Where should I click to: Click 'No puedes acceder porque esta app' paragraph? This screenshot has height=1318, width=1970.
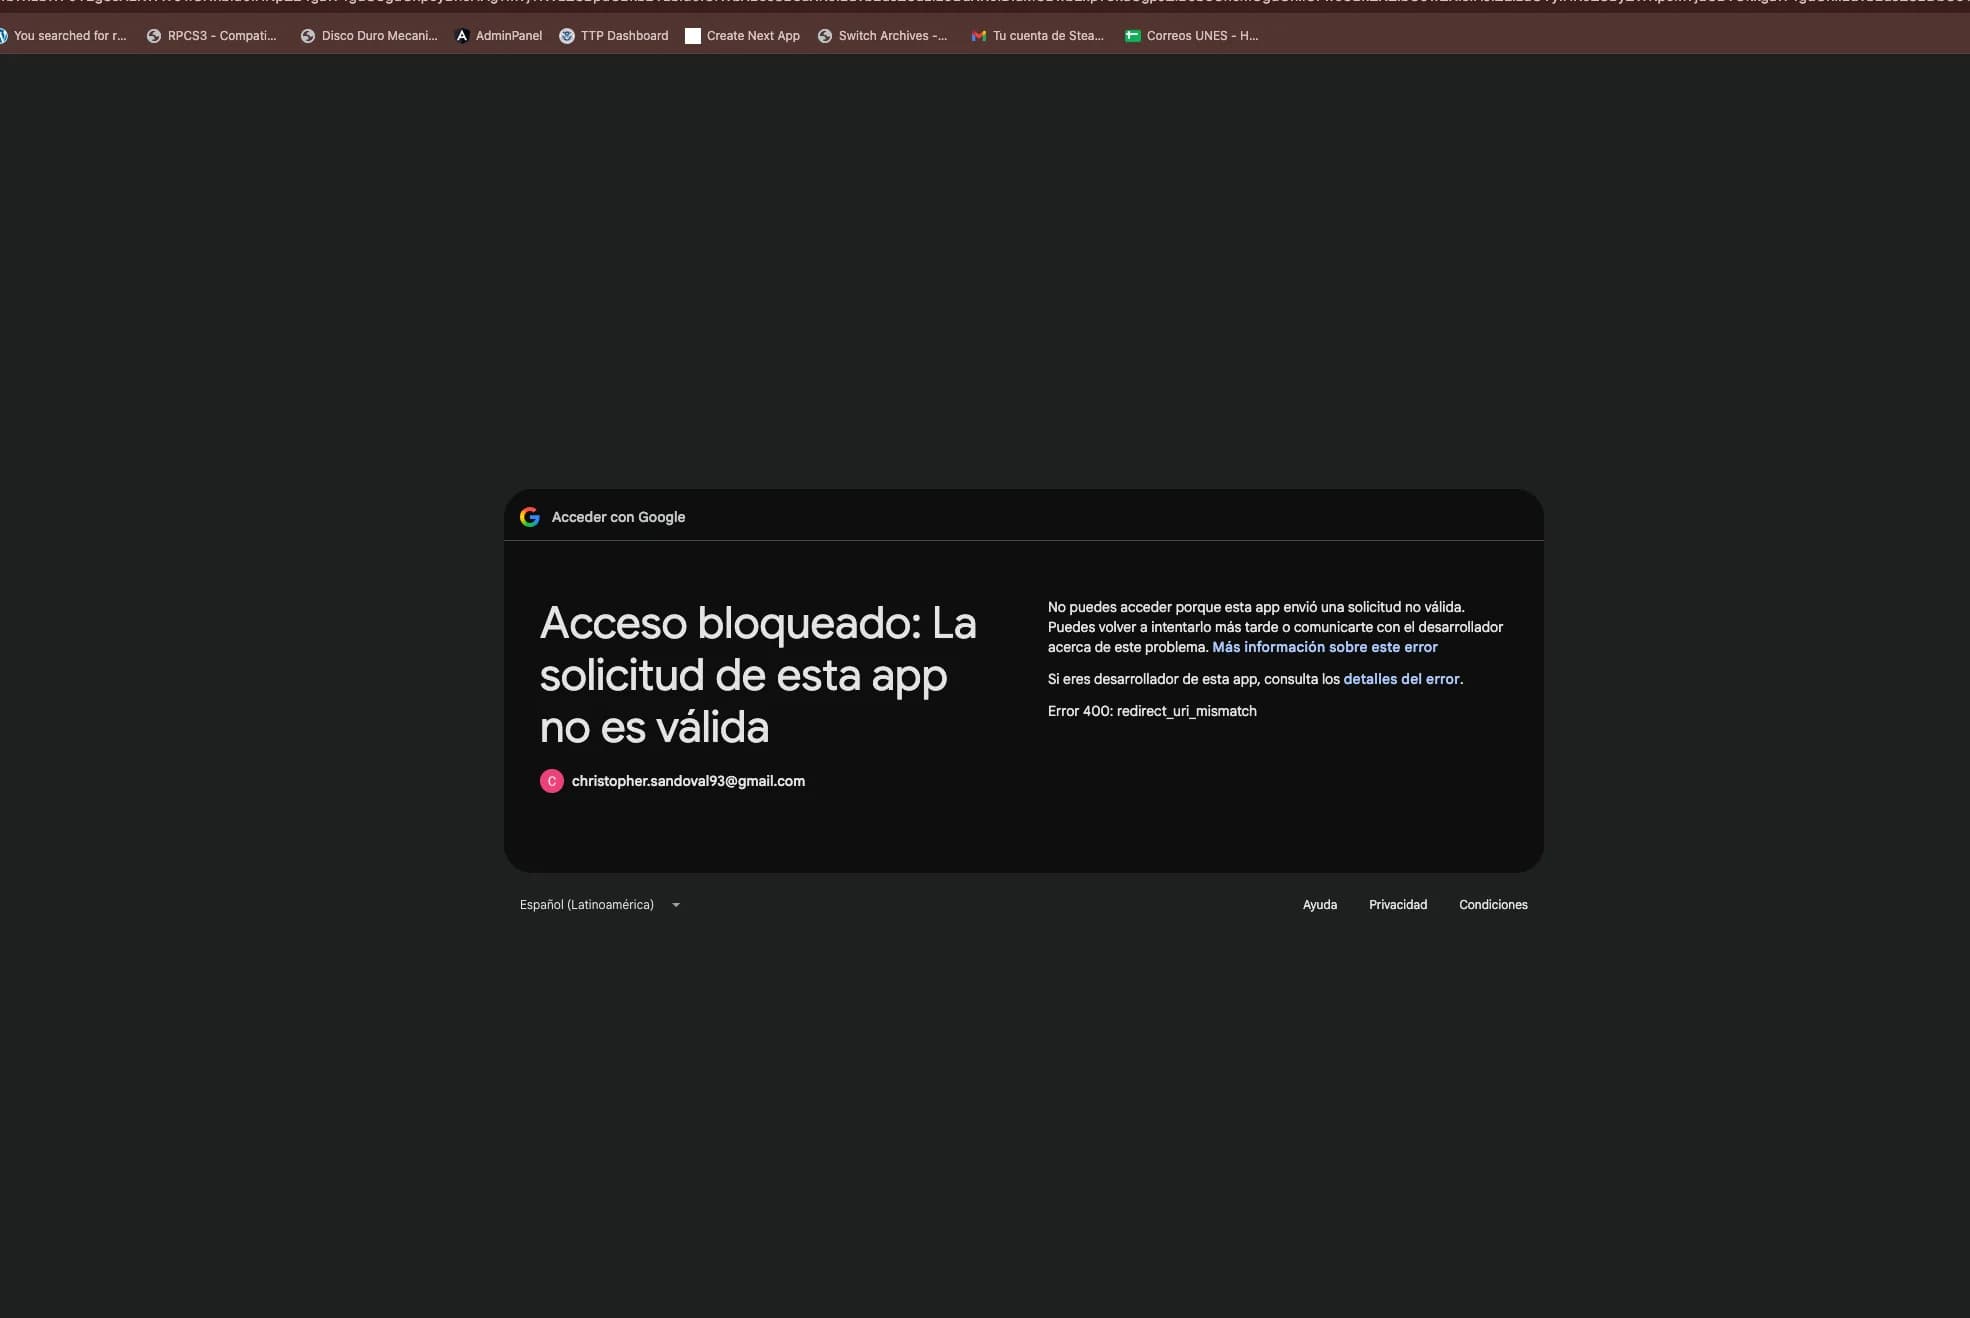click(1275, 627)
